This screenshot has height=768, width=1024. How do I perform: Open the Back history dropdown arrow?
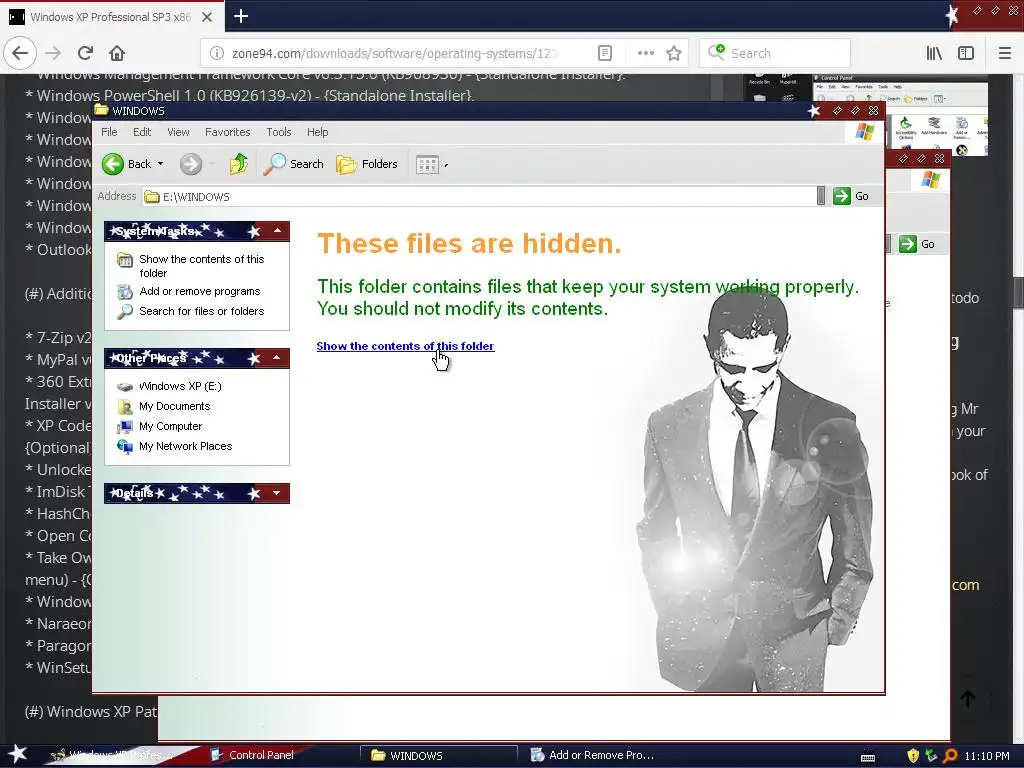(x=161, y=164)
